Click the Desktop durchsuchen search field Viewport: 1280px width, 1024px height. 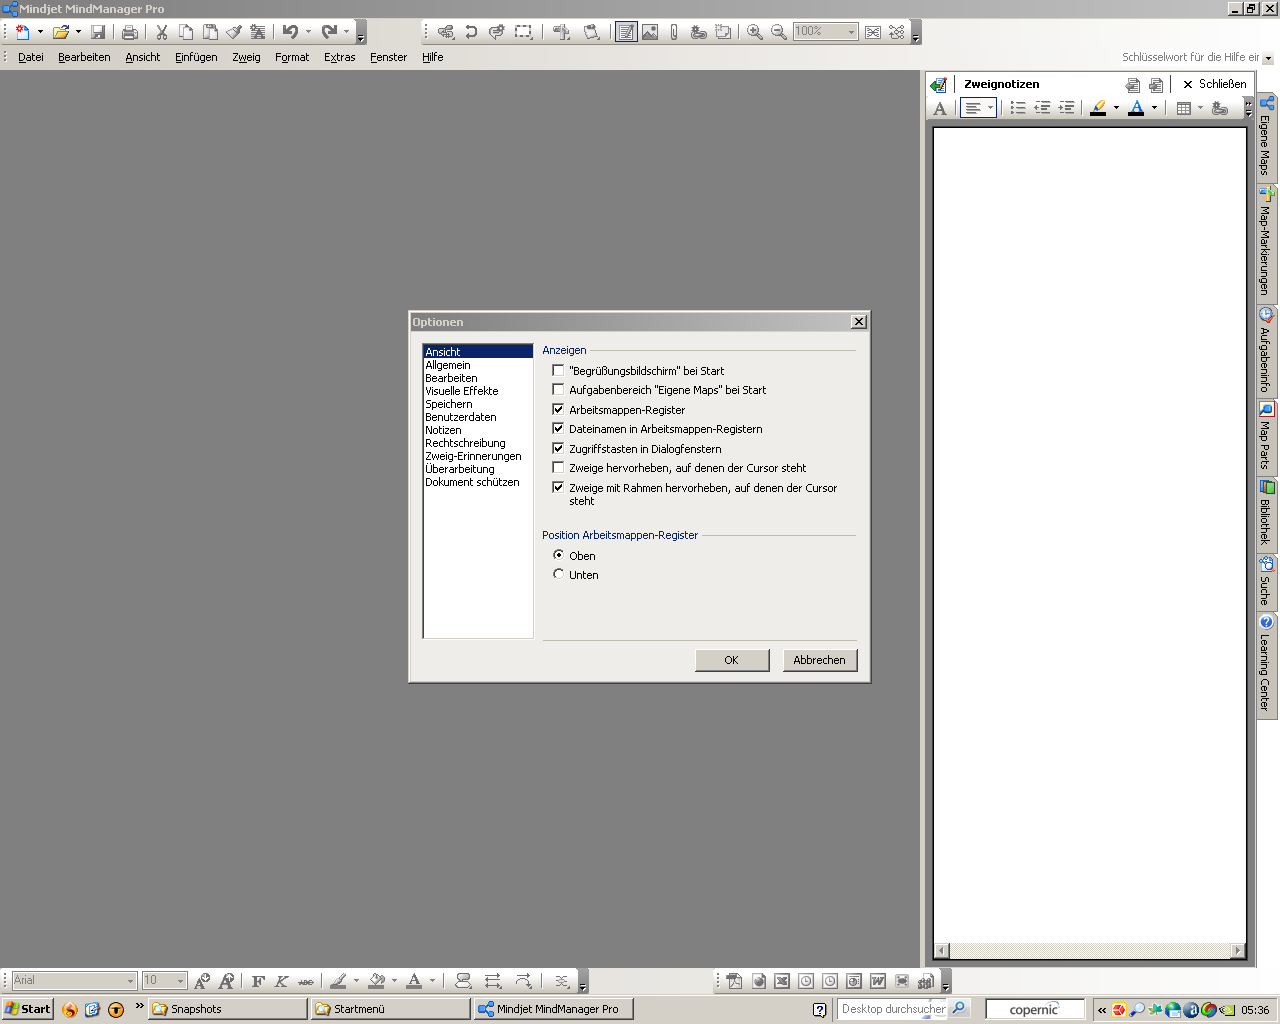tap(892, 1009)
